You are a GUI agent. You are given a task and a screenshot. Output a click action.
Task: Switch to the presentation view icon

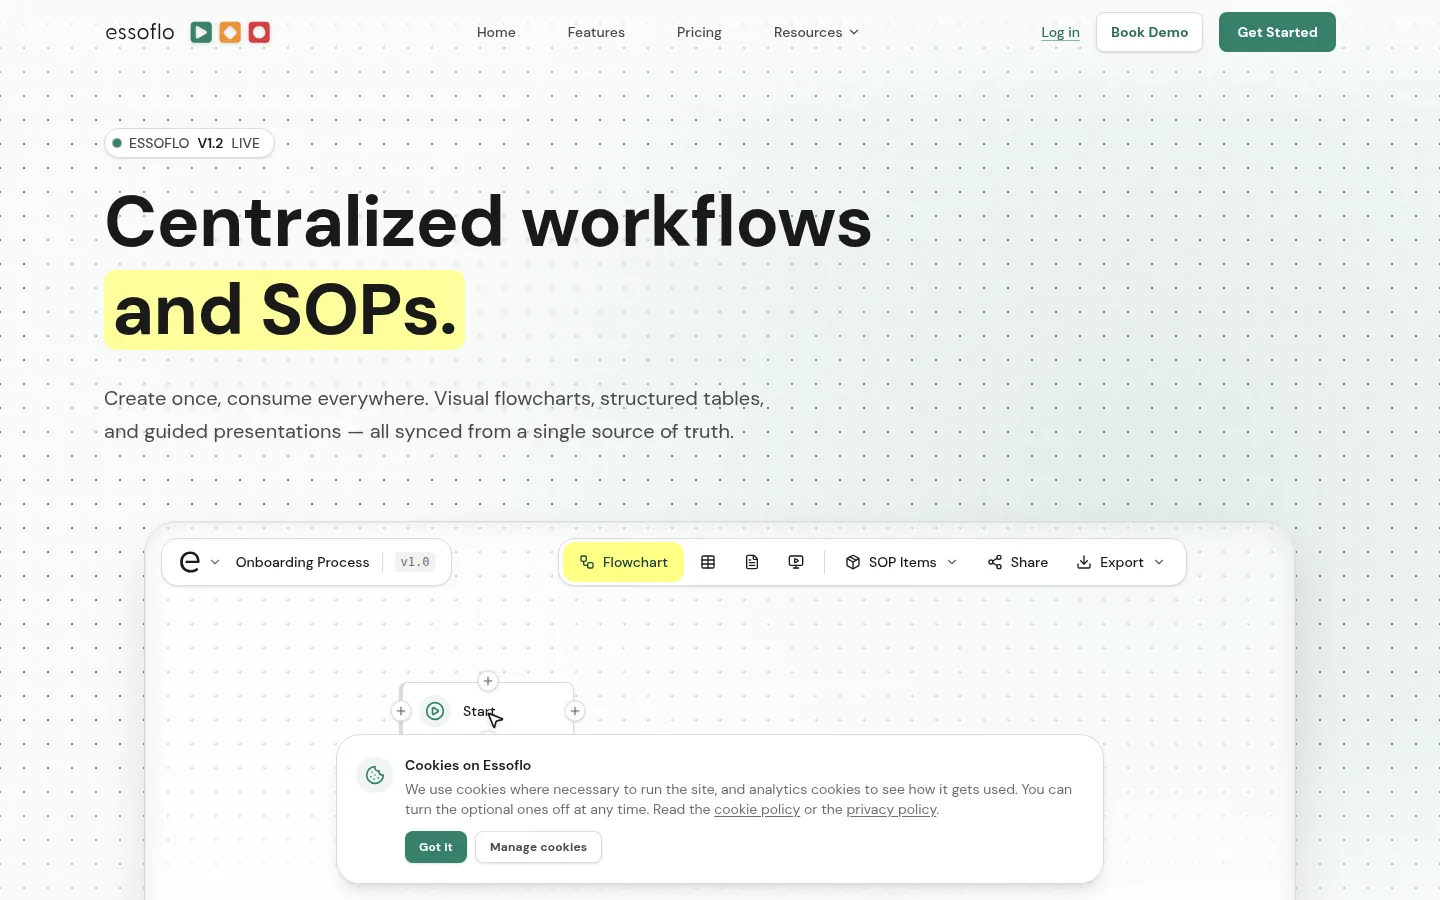[x=796, y=562]
